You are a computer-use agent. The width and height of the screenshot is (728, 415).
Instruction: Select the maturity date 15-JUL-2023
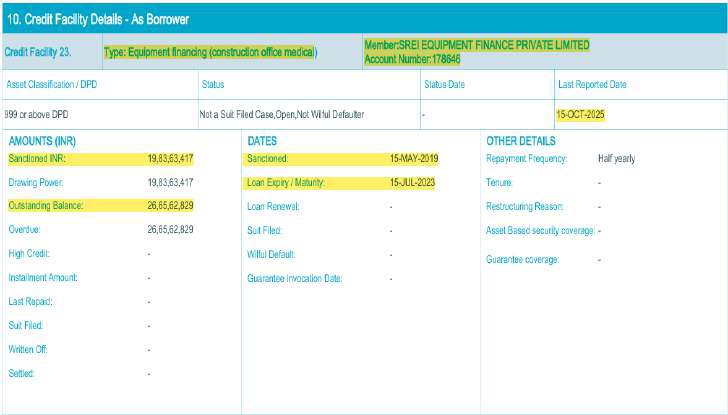tap(412, 182)
